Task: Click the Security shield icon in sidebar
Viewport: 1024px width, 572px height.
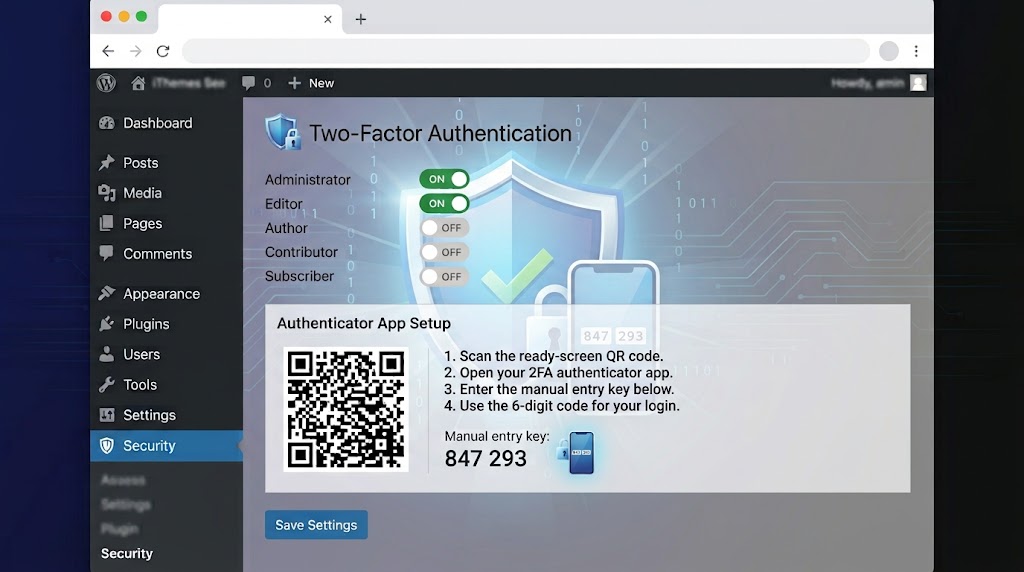Action: [106, 445]
